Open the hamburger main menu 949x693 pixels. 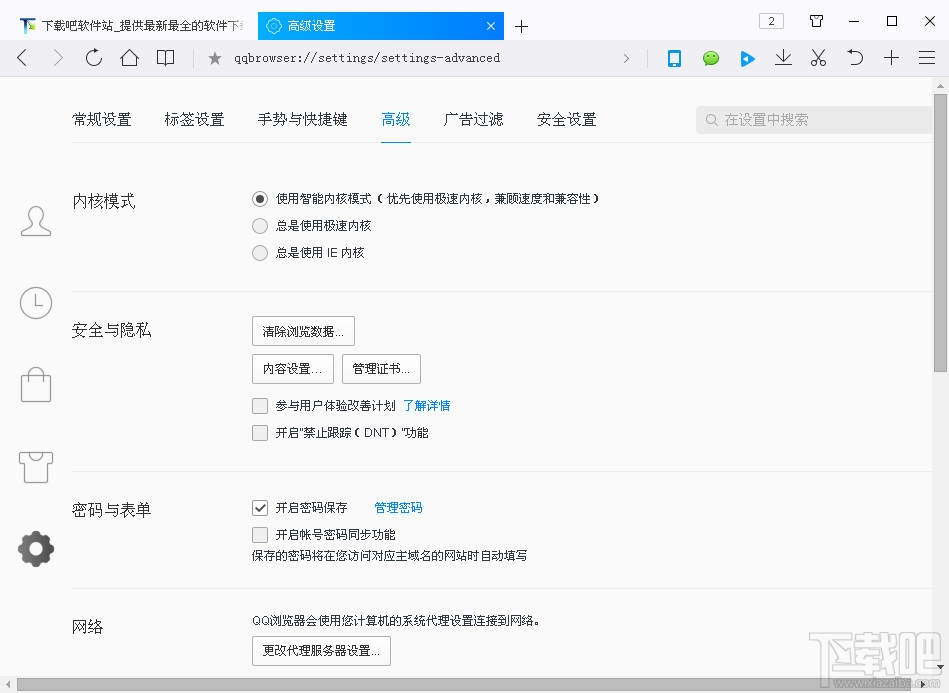point(926,58)
